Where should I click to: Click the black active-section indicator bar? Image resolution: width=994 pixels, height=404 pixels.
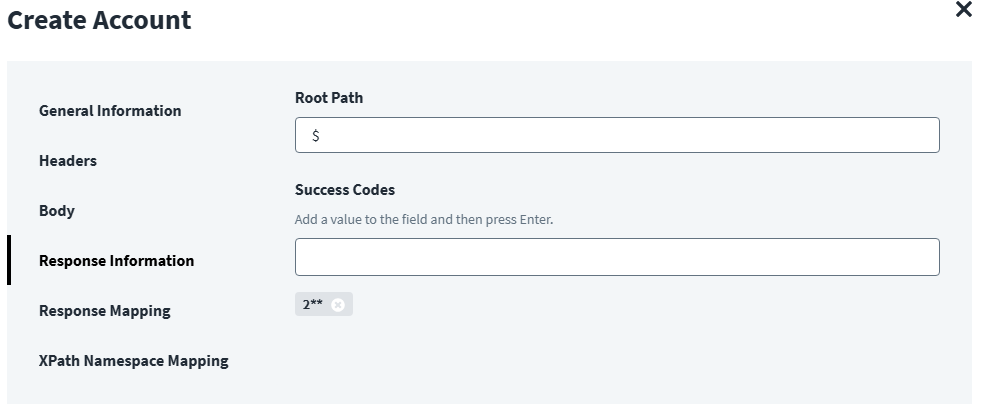pos(9,261)
